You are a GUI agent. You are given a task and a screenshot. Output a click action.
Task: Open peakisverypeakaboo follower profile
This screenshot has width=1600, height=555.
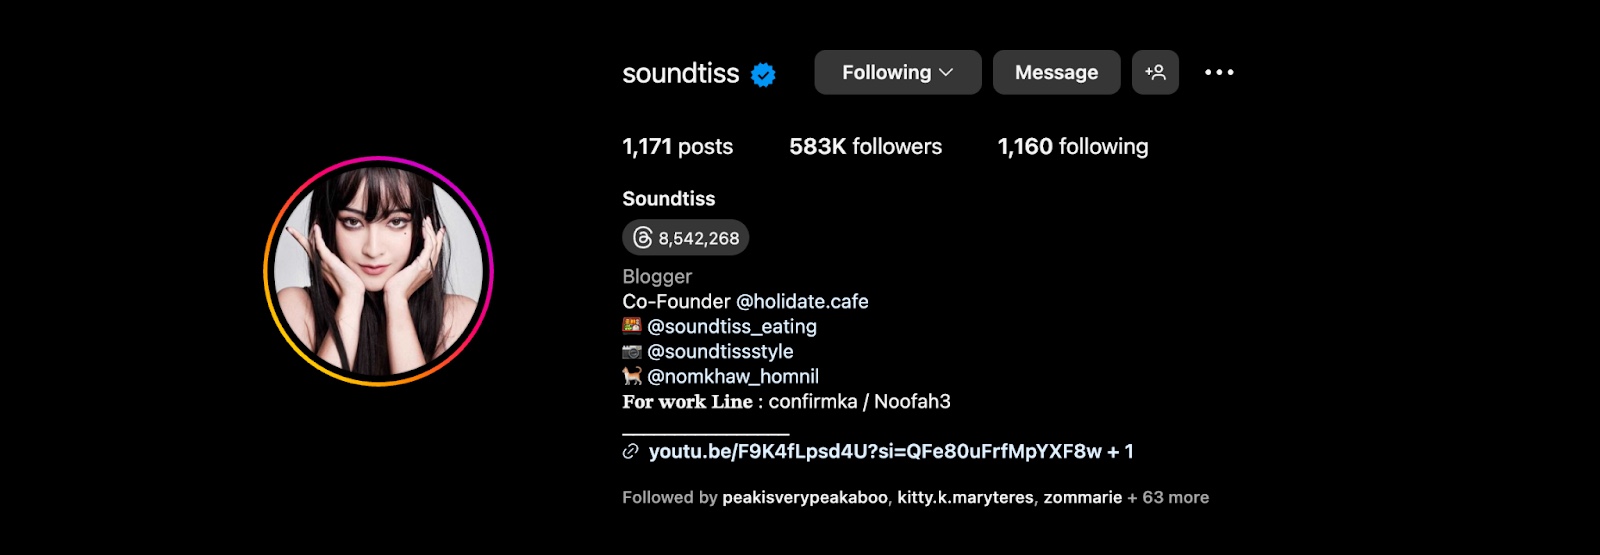[x=804, y=498]
